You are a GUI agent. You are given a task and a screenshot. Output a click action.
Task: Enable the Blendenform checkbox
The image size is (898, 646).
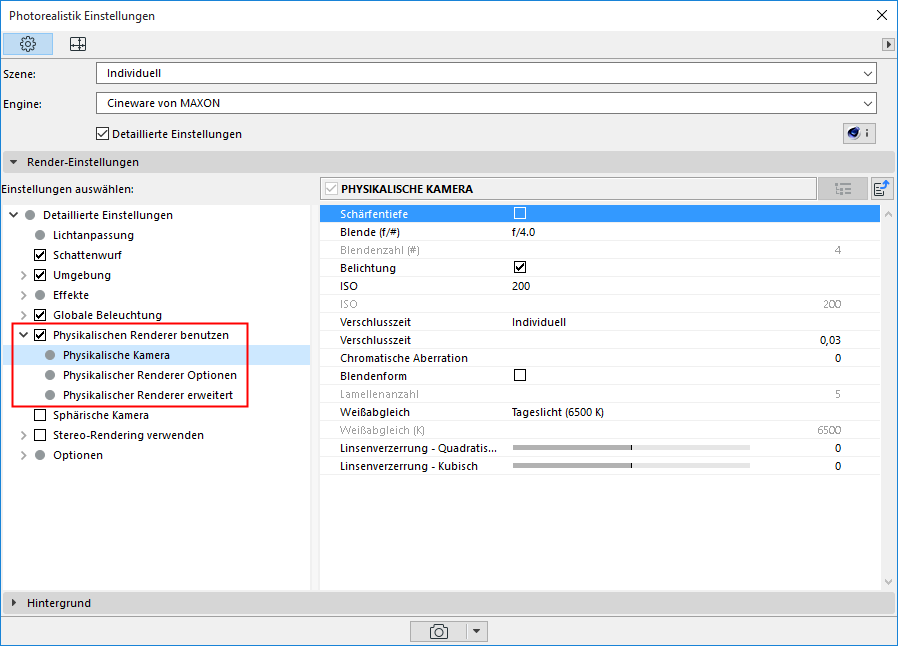[520, 375]
